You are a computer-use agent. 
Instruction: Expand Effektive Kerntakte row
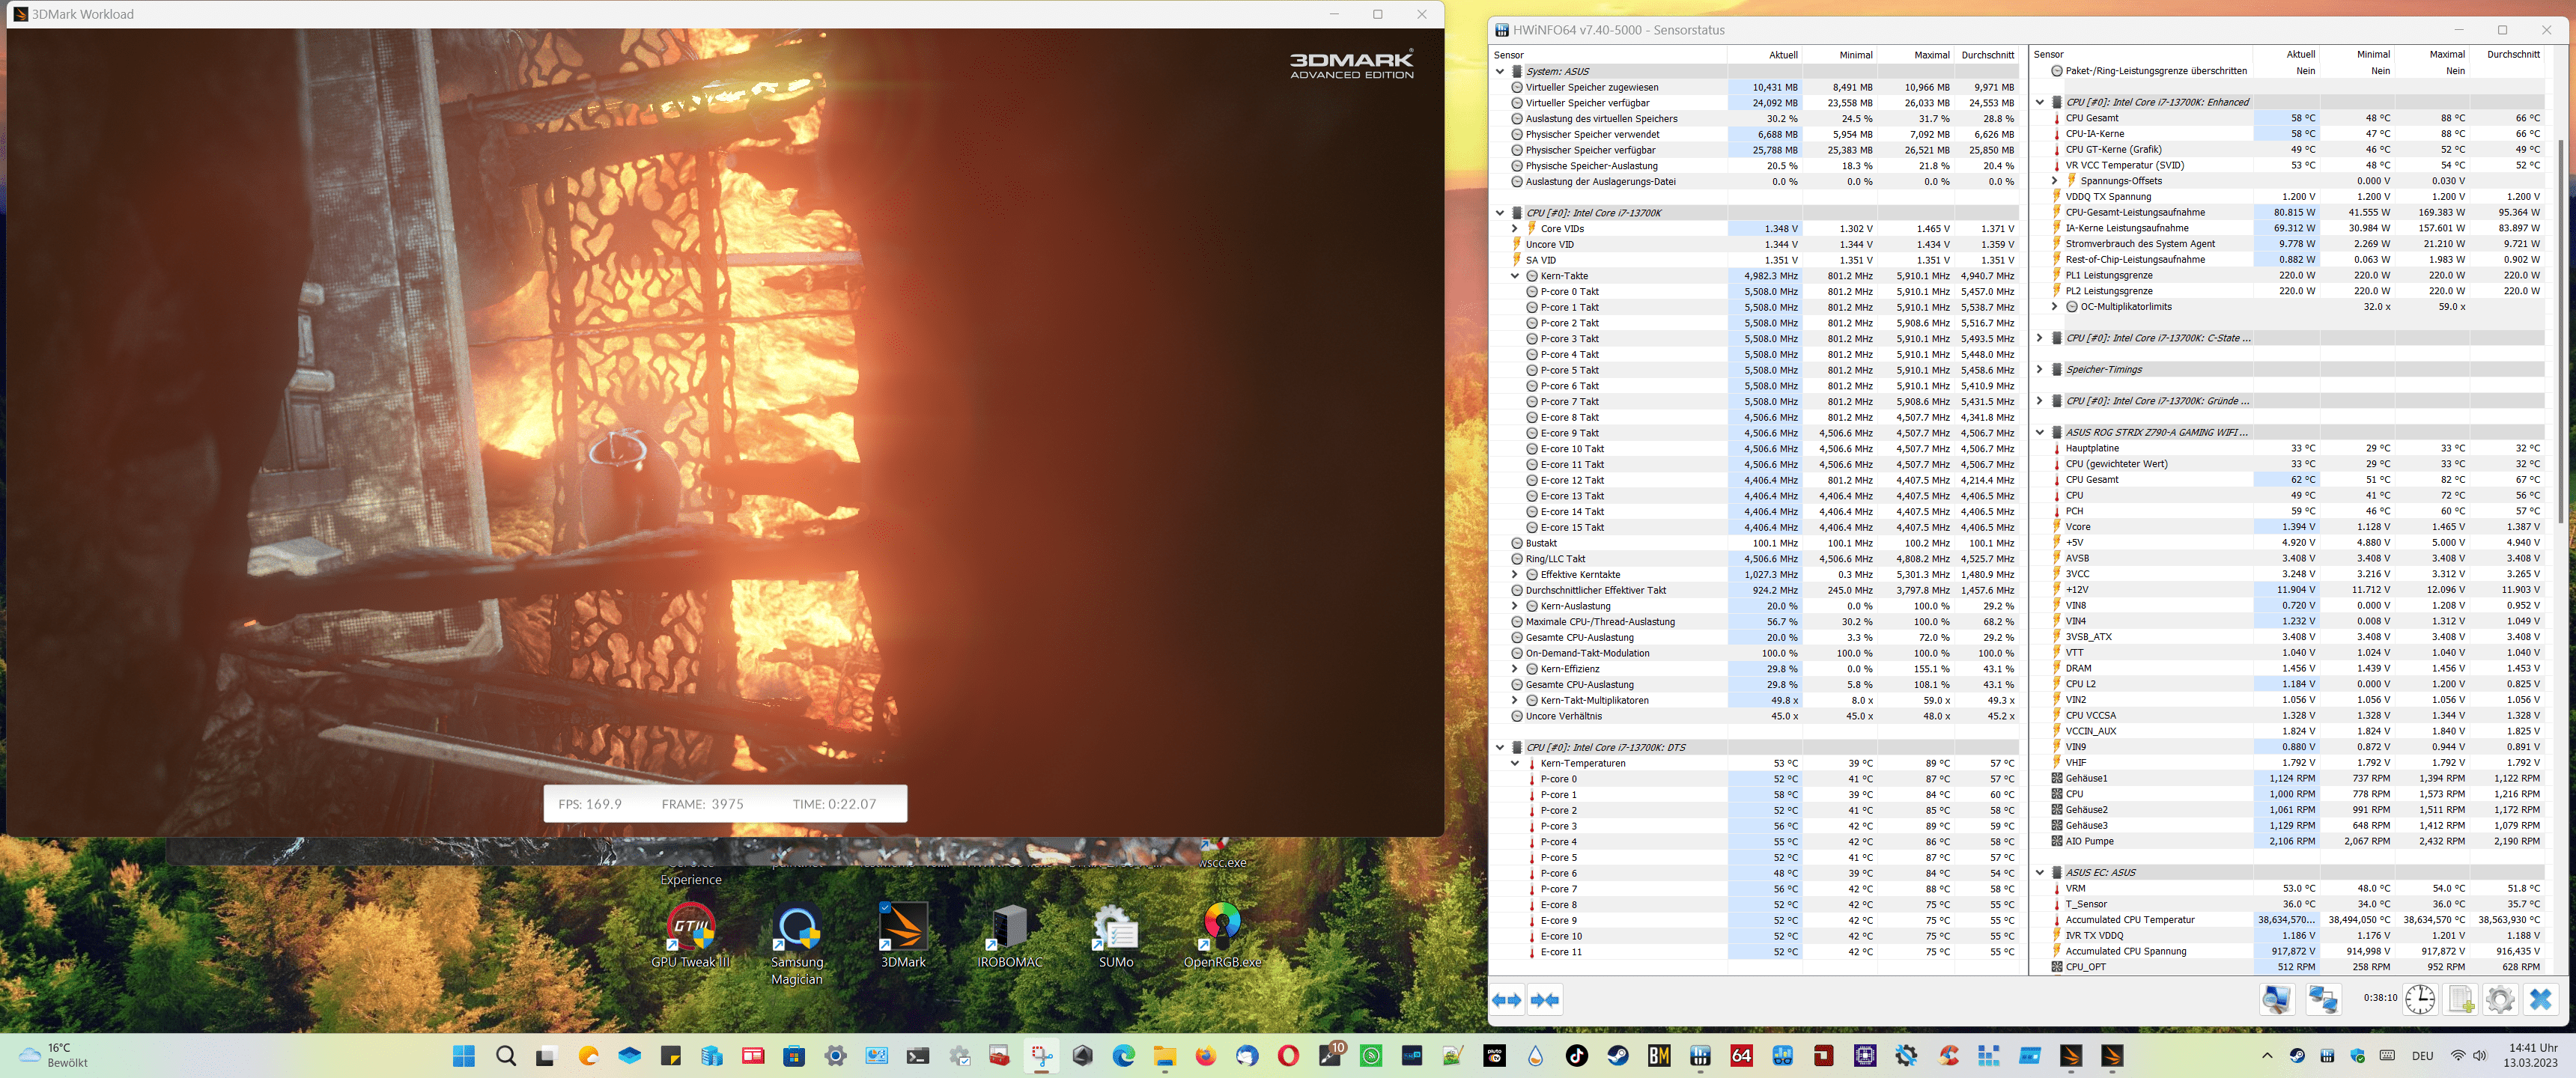click(x=1515, y=575)
